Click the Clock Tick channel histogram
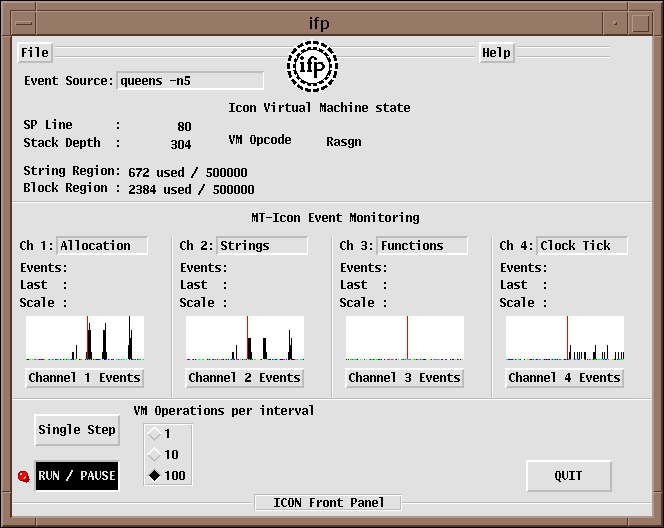The width and height of the screenshot is (664, 528). point(565,338)
